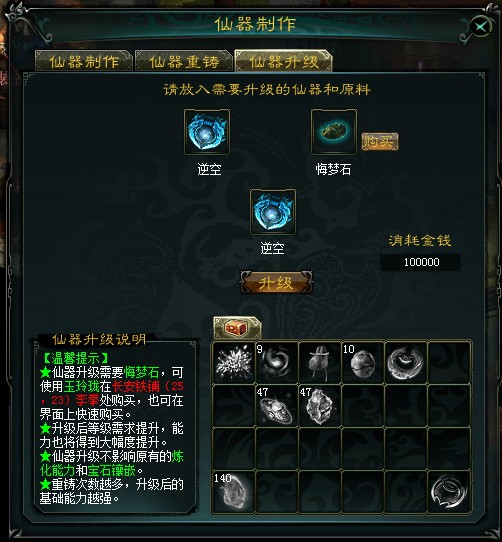The height and width of the screenshot is (542, 502).
Task: Select the item stack with count 140
Action: tap(234, 491)
